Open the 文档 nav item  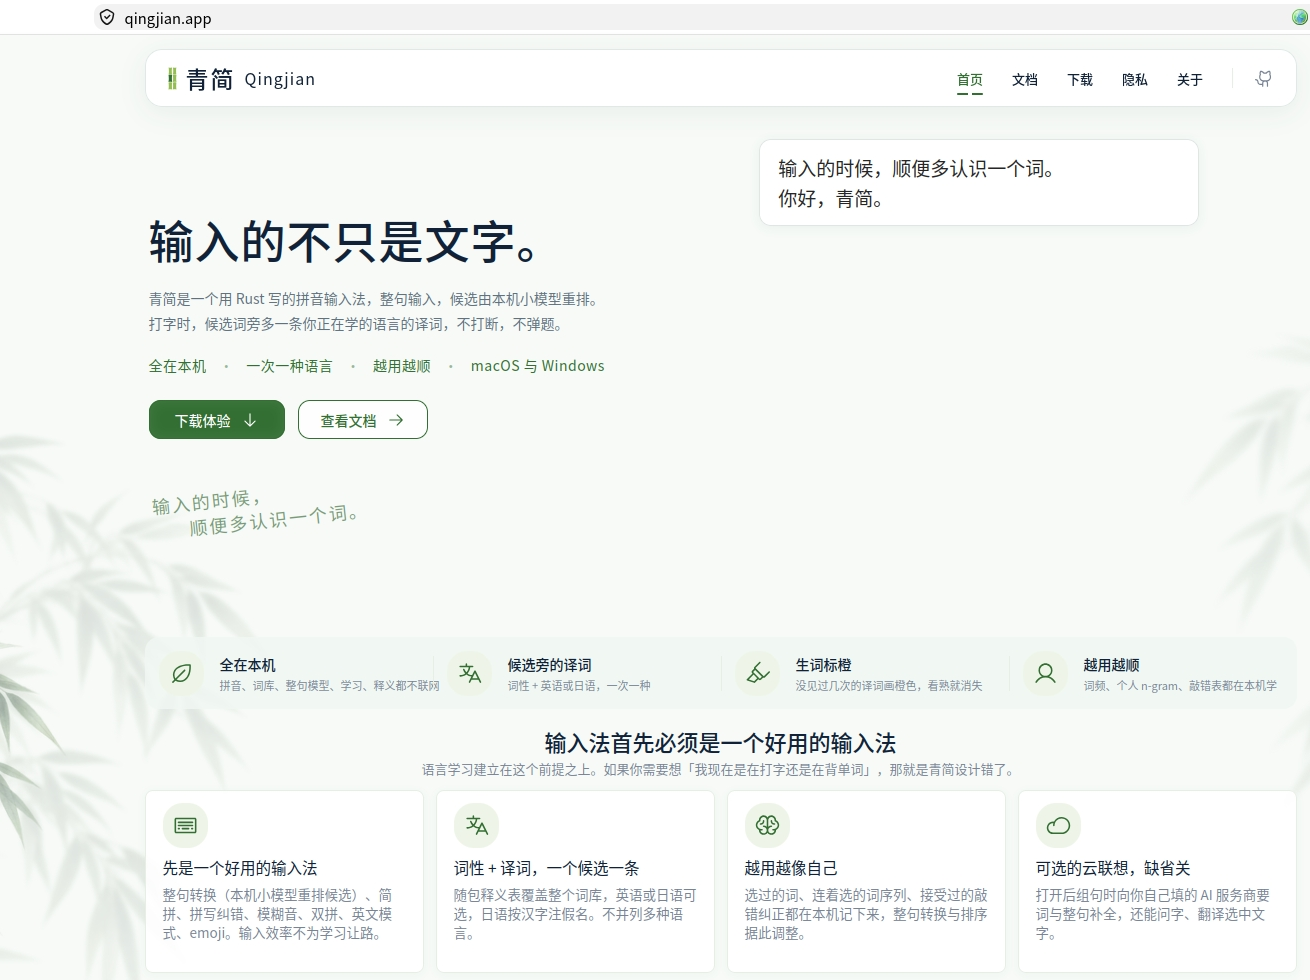1025,80
